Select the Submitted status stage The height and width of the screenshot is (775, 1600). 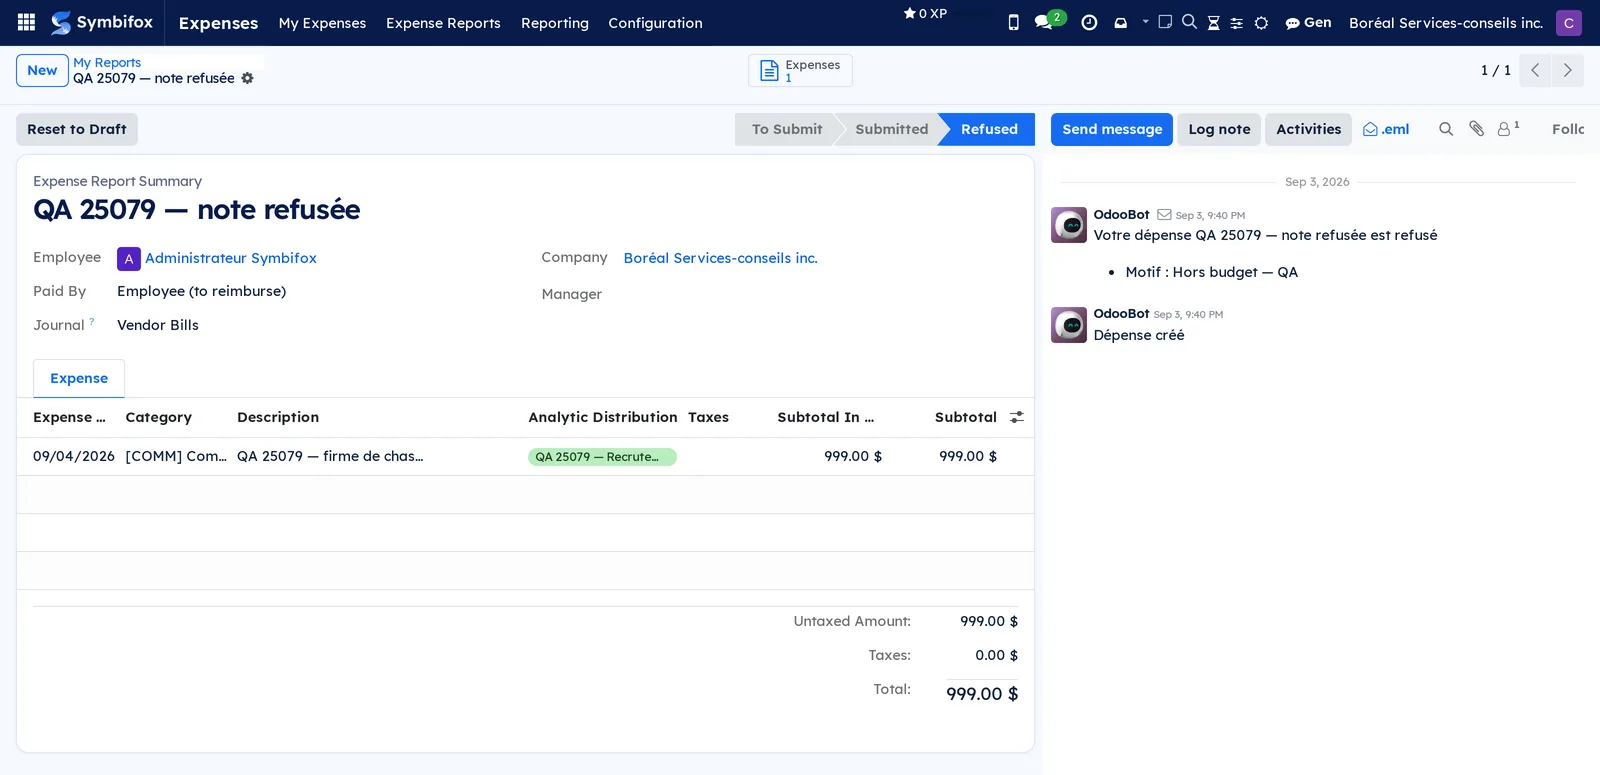pos(891,129)
